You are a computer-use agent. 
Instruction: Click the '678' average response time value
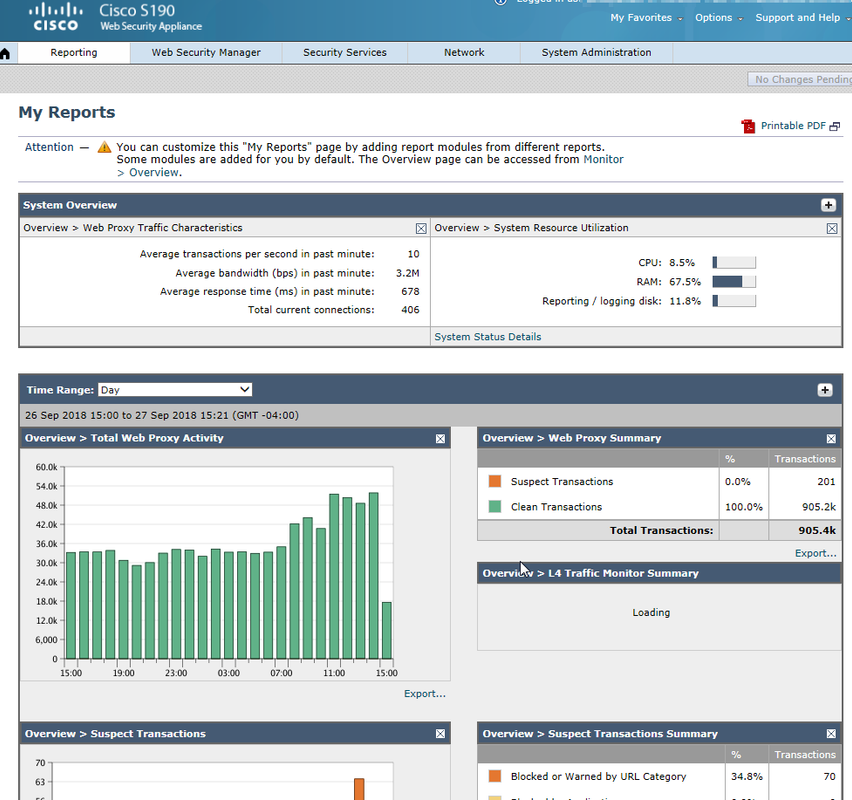pyautogui.click(x=410, y=292)
